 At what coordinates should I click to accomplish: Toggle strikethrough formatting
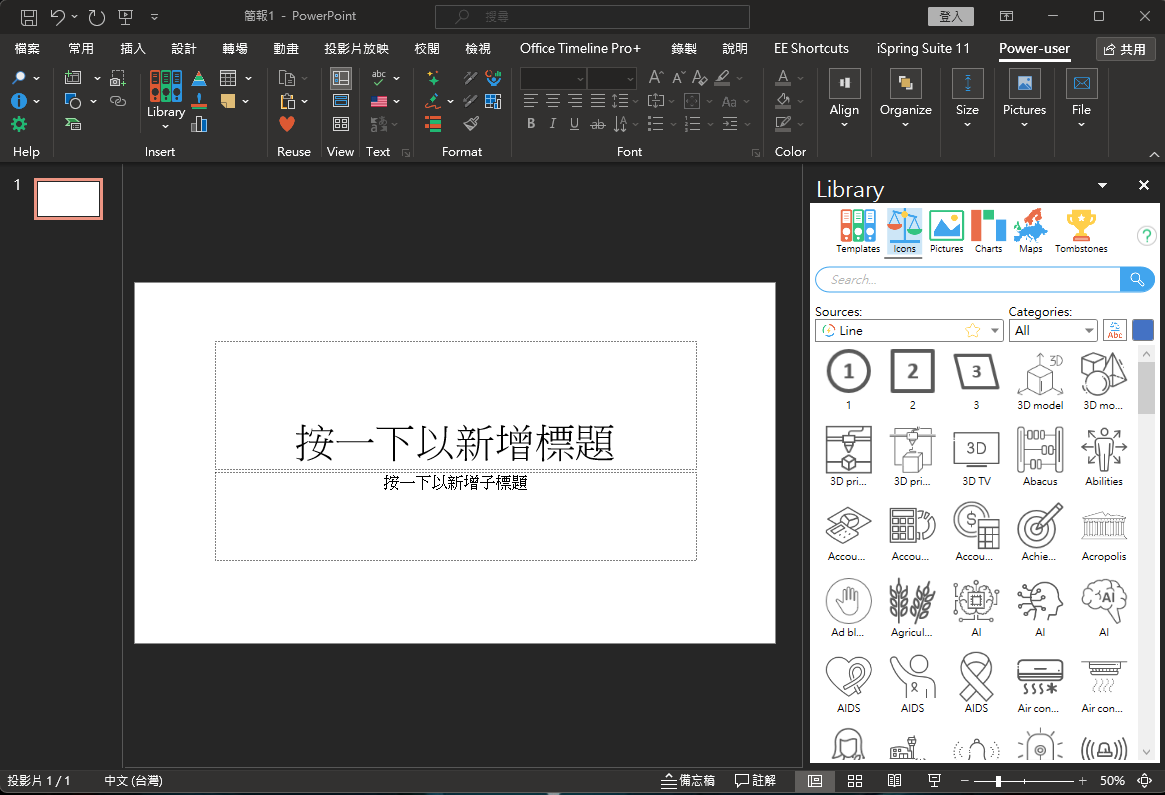pyautogui.click(x=597, y=124)
